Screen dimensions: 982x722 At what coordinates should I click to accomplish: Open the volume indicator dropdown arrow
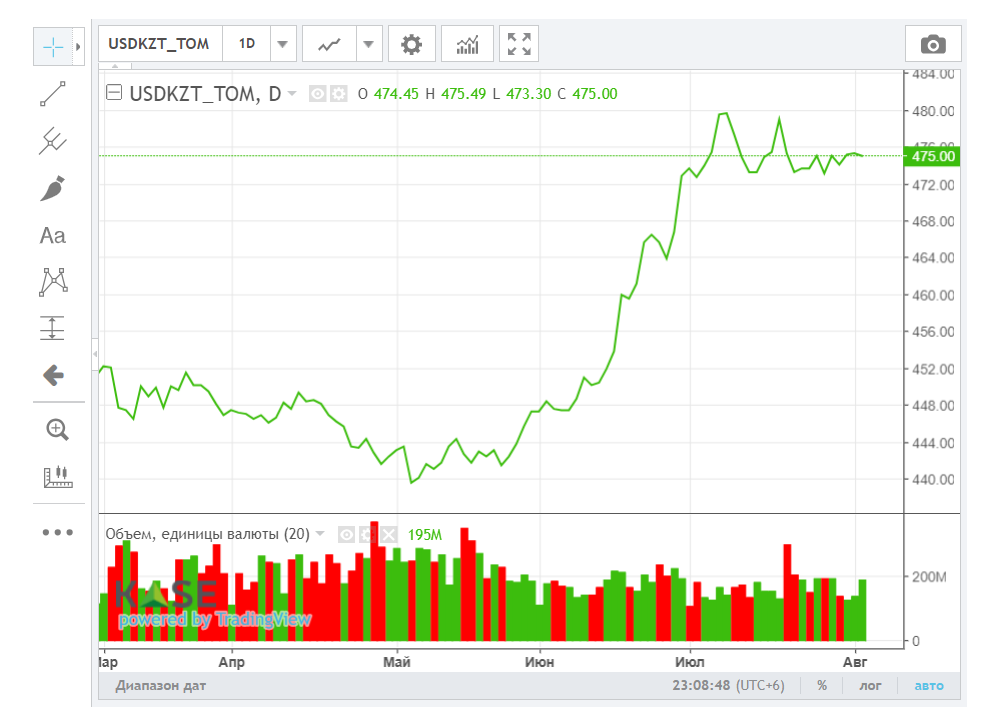(320, 534)
